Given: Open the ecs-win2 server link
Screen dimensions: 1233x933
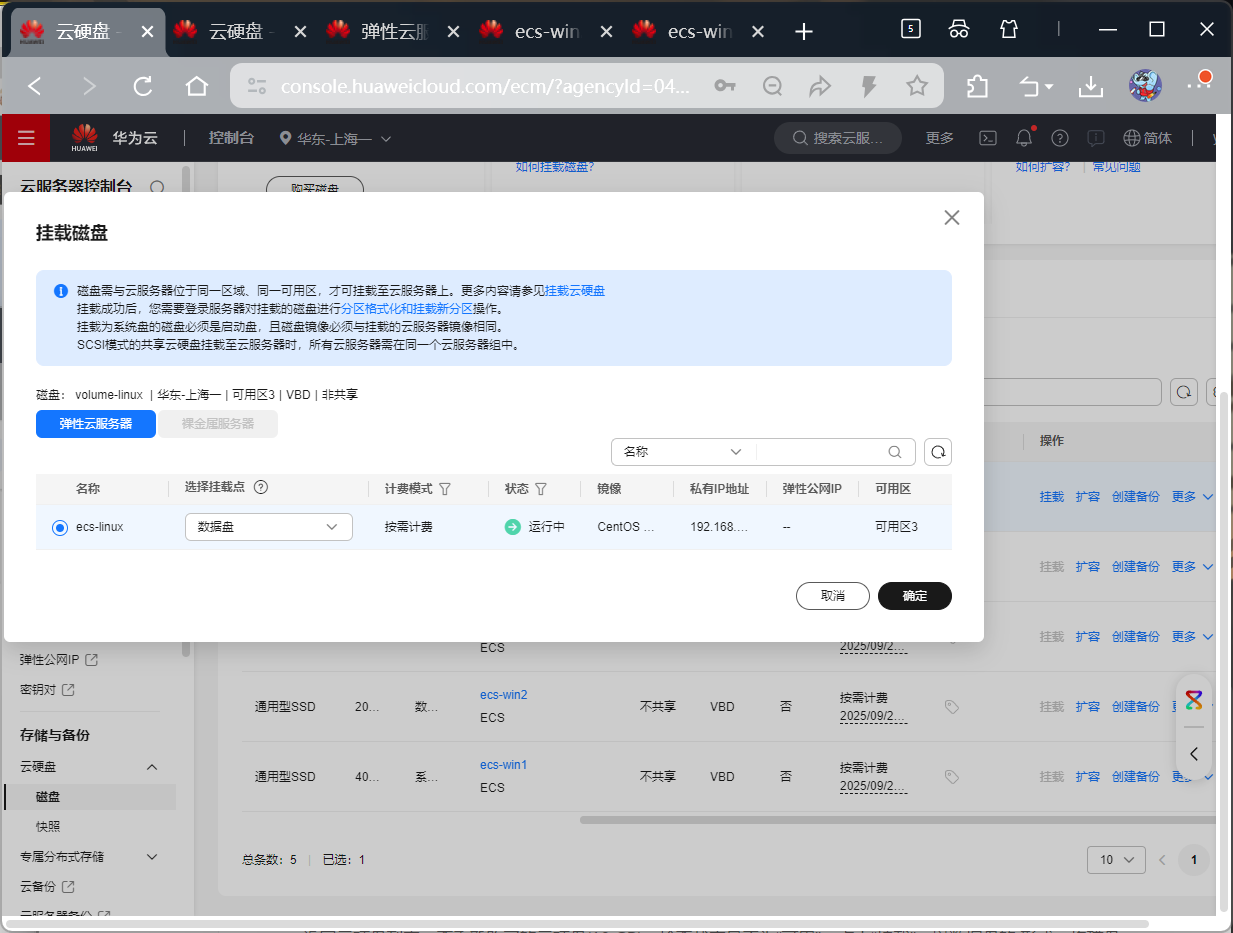Looking at the screenshot, I should [x=504, y=695].
